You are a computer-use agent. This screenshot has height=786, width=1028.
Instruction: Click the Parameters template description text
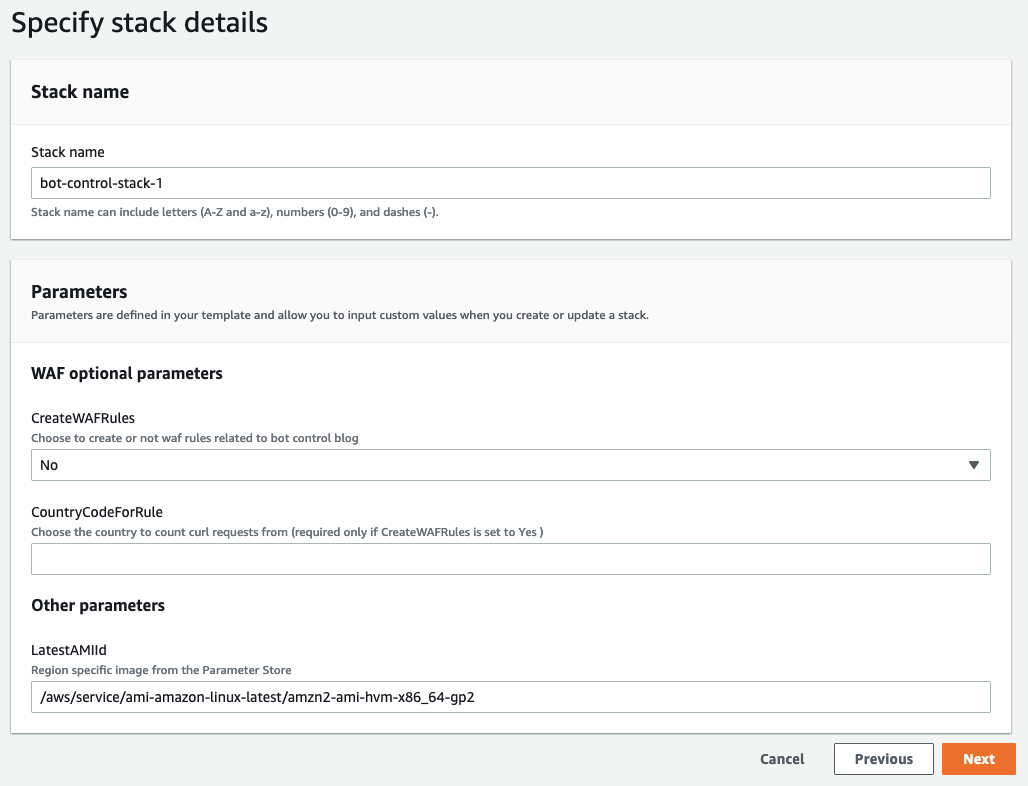click(340, 315)
